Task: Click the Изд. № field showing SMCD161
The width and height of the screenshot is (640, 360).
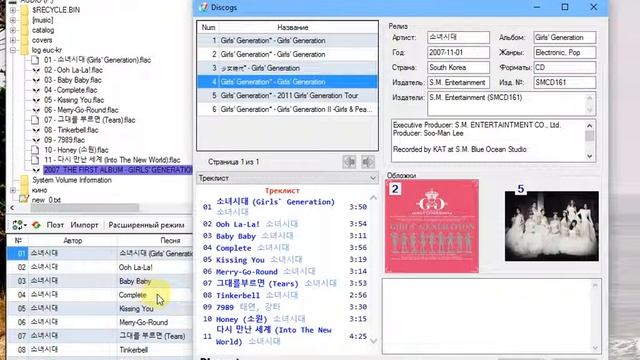Action: [564, 82]
